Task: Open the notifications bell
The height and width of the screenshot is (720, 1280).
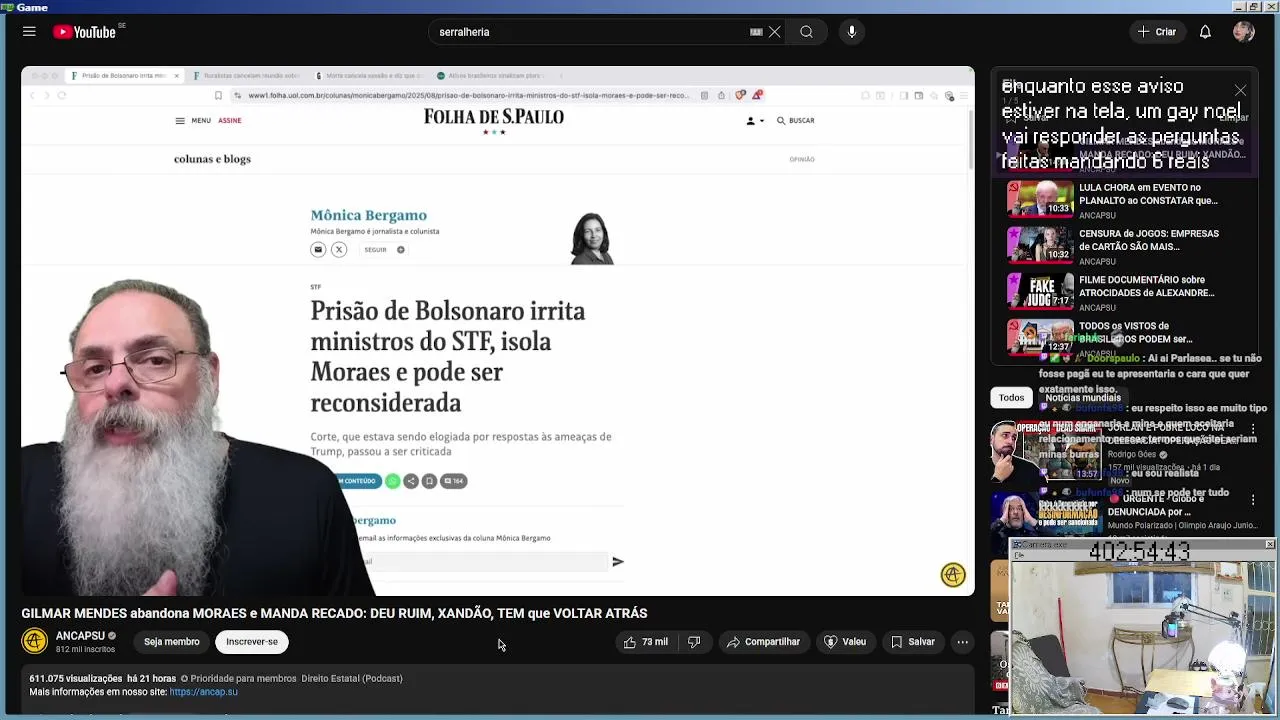Action: pos(1205,32)
